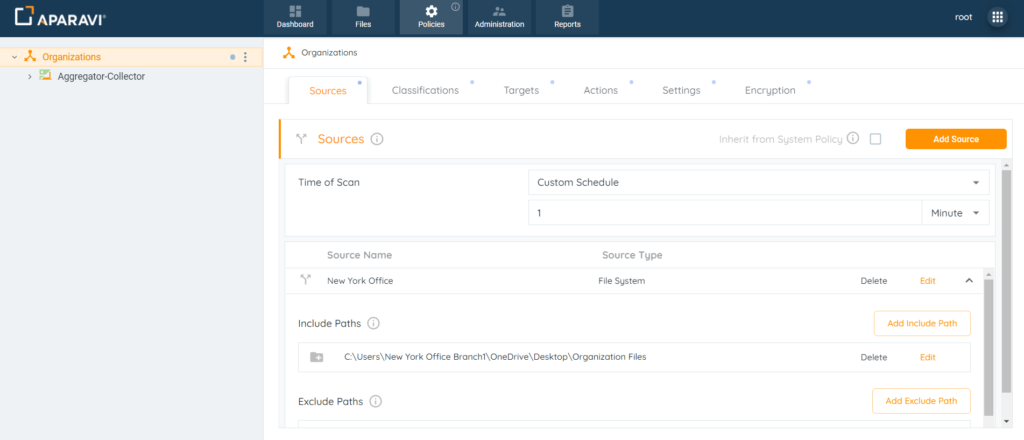1024x440 pixels.
Task: Select the New York Office source name
Action: pos(360,281)
